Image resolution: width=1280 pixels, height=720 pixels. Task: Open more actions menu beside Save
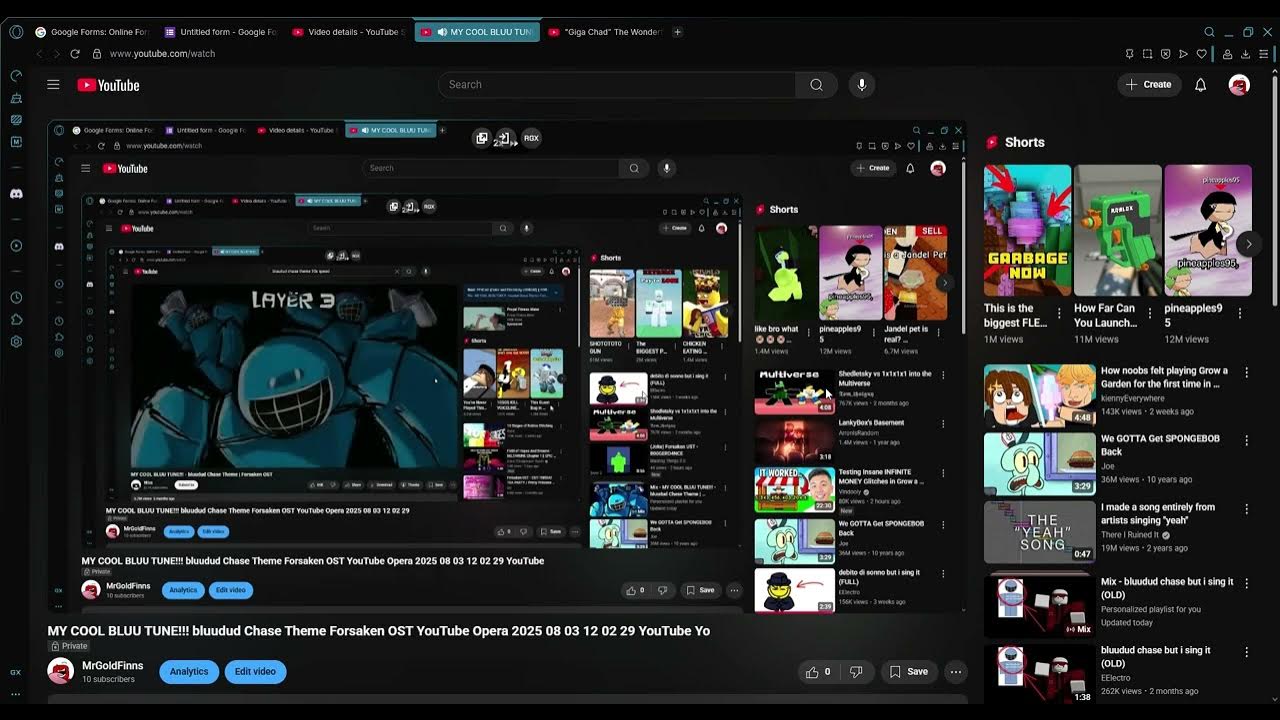click(x=956, y=672)
